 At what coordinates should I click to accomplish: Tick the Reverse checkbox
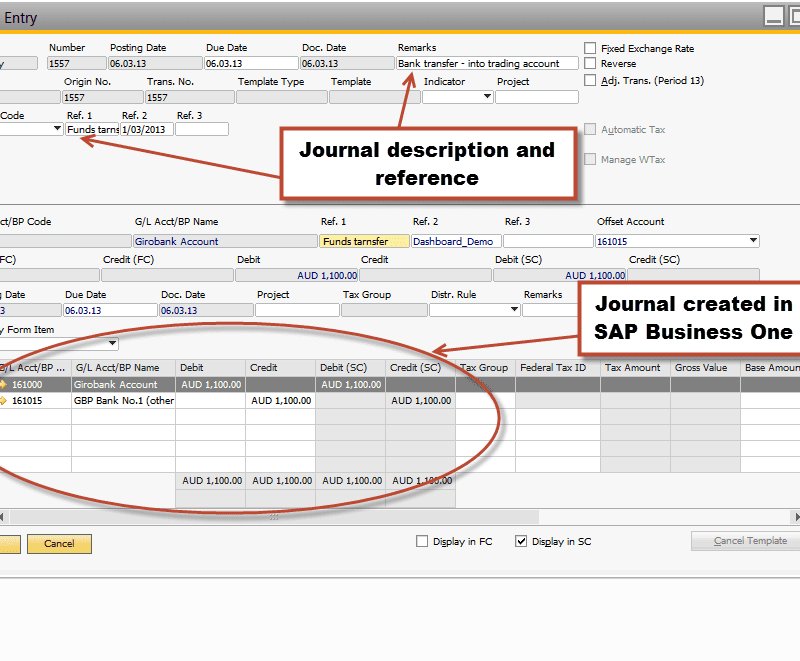[590, 64]
